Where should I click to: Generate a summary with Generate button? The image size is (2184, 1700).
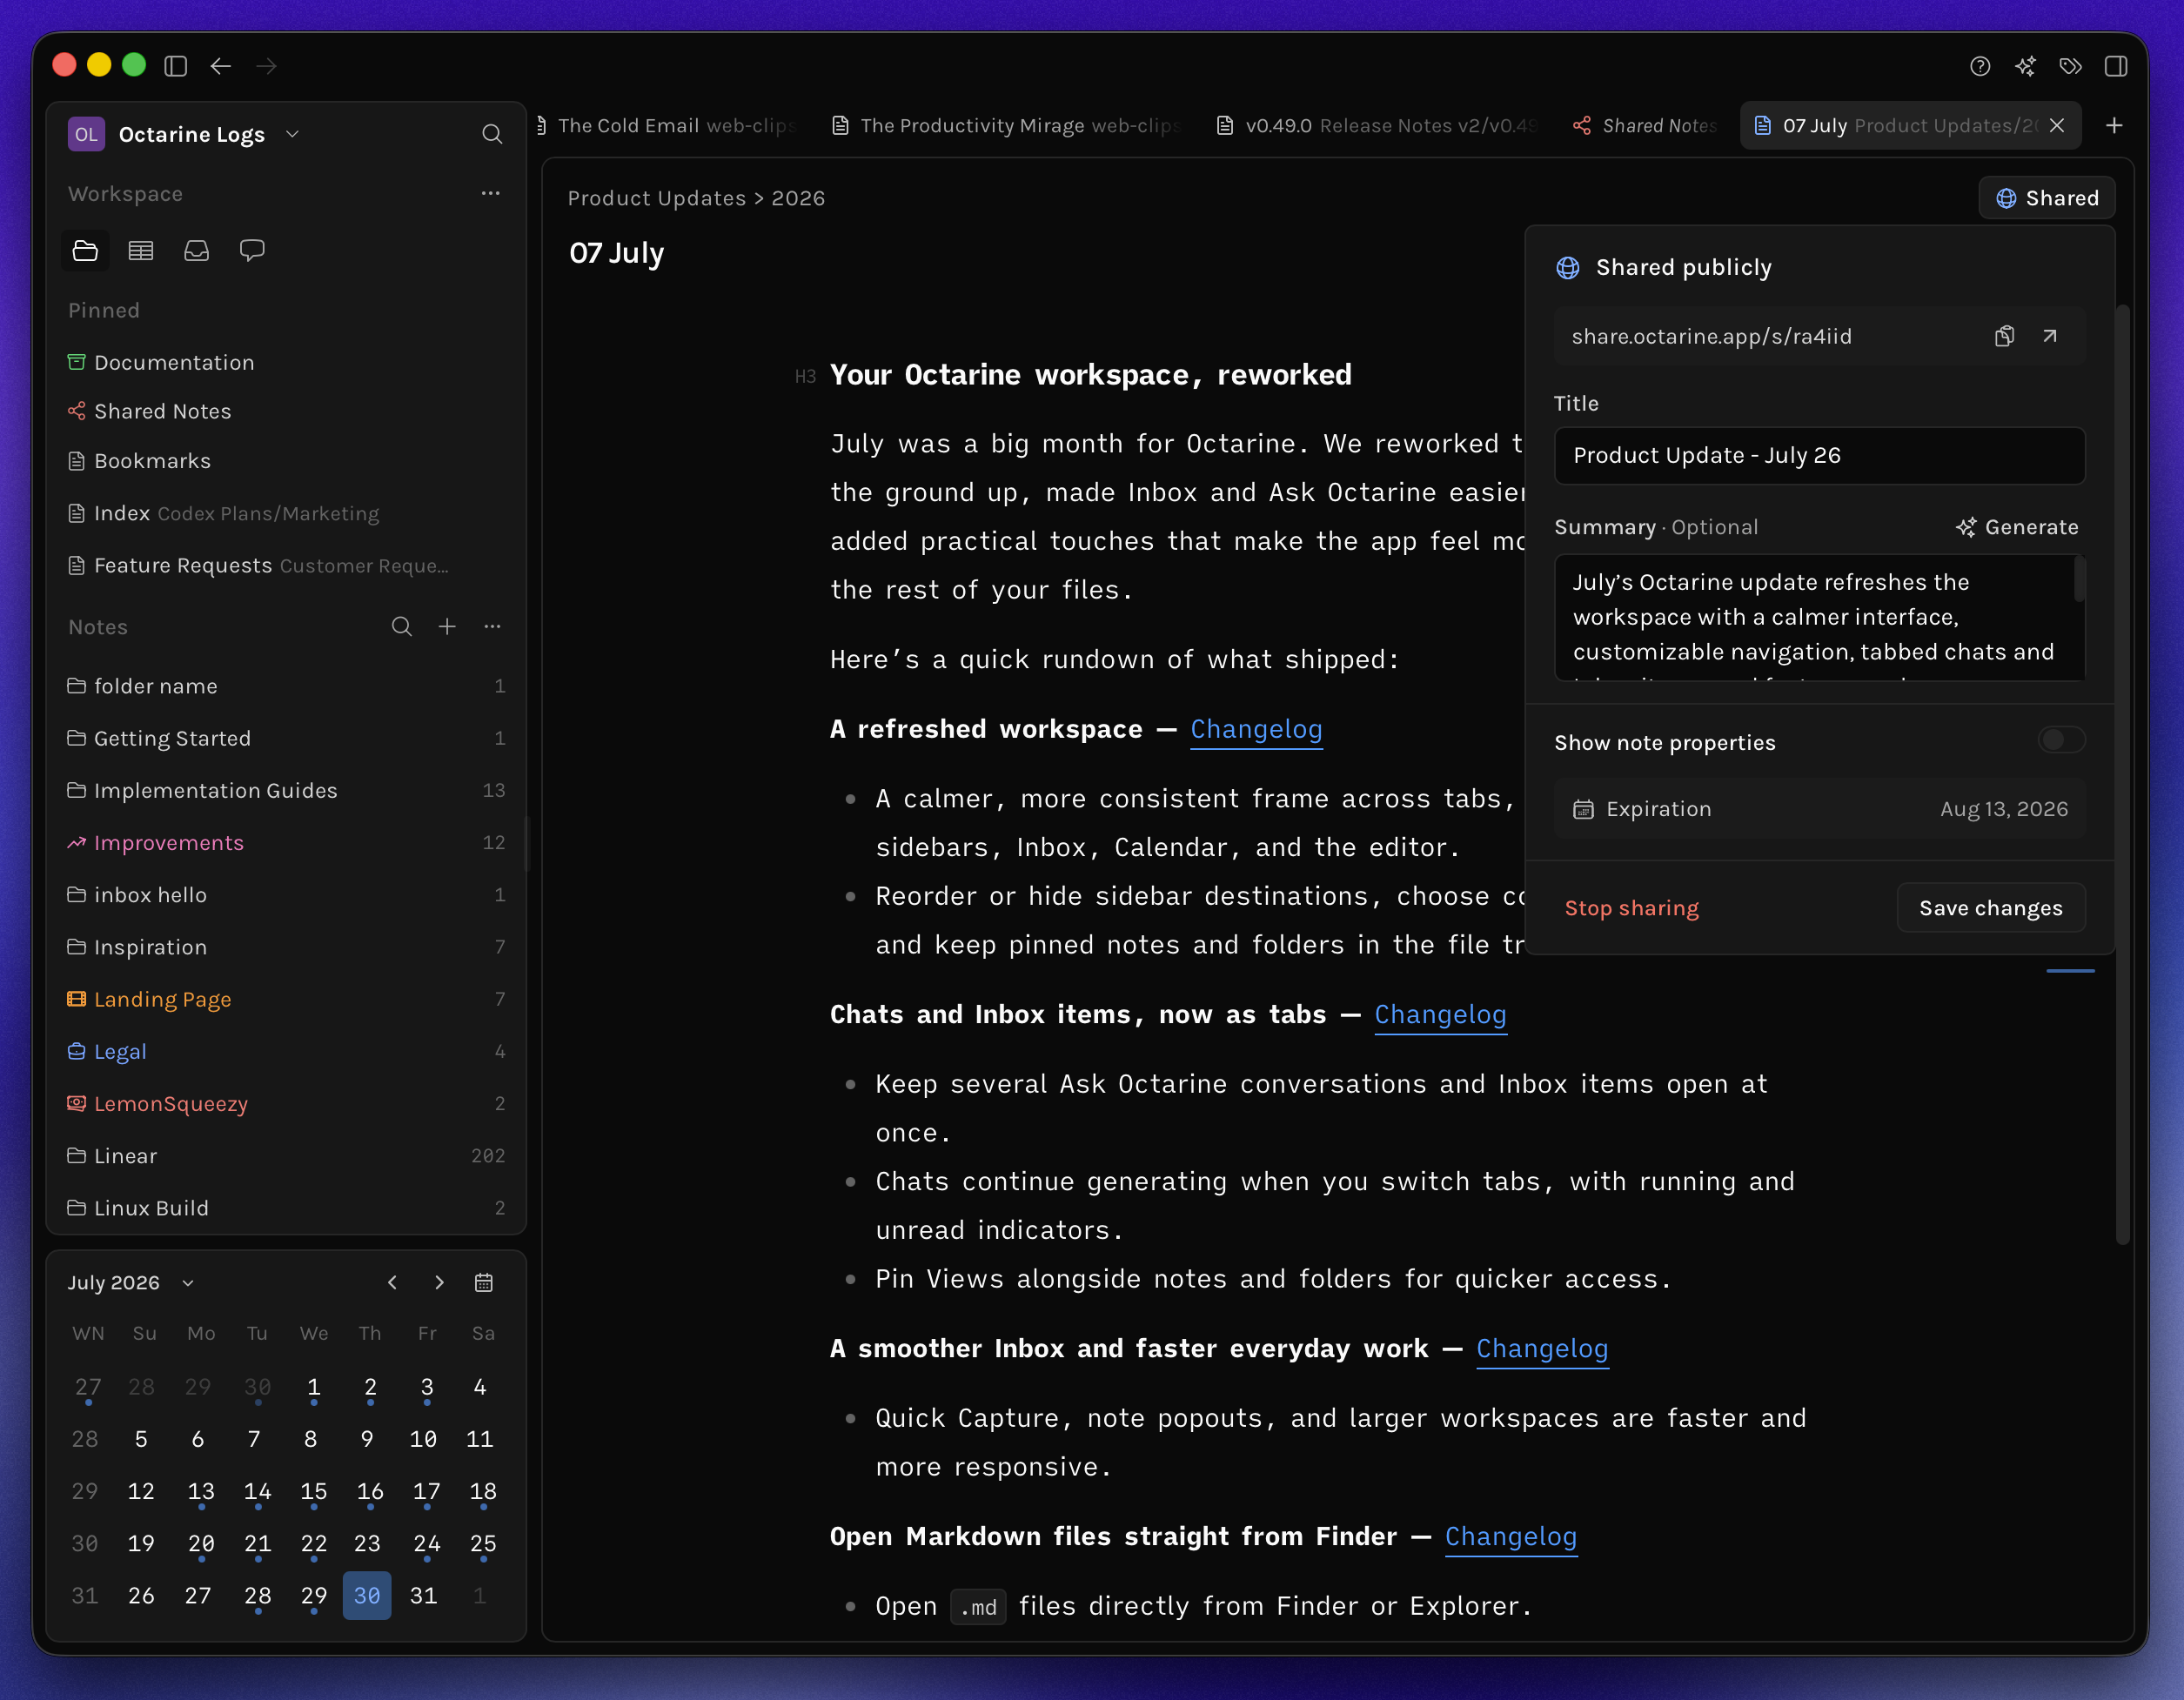[2018, 527]
